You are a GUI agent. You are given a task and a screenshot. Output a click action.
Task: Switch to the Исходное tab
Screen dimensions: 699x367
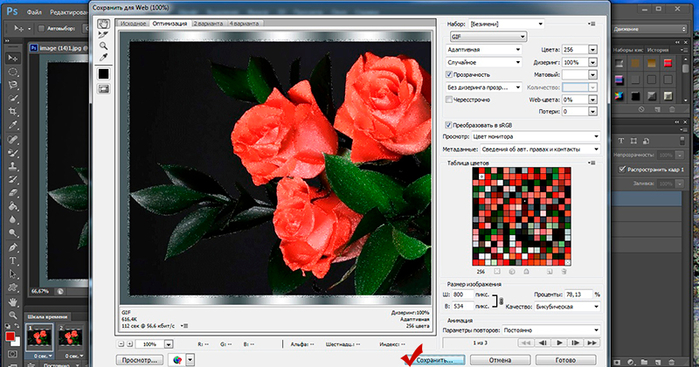tap(133, 24)
